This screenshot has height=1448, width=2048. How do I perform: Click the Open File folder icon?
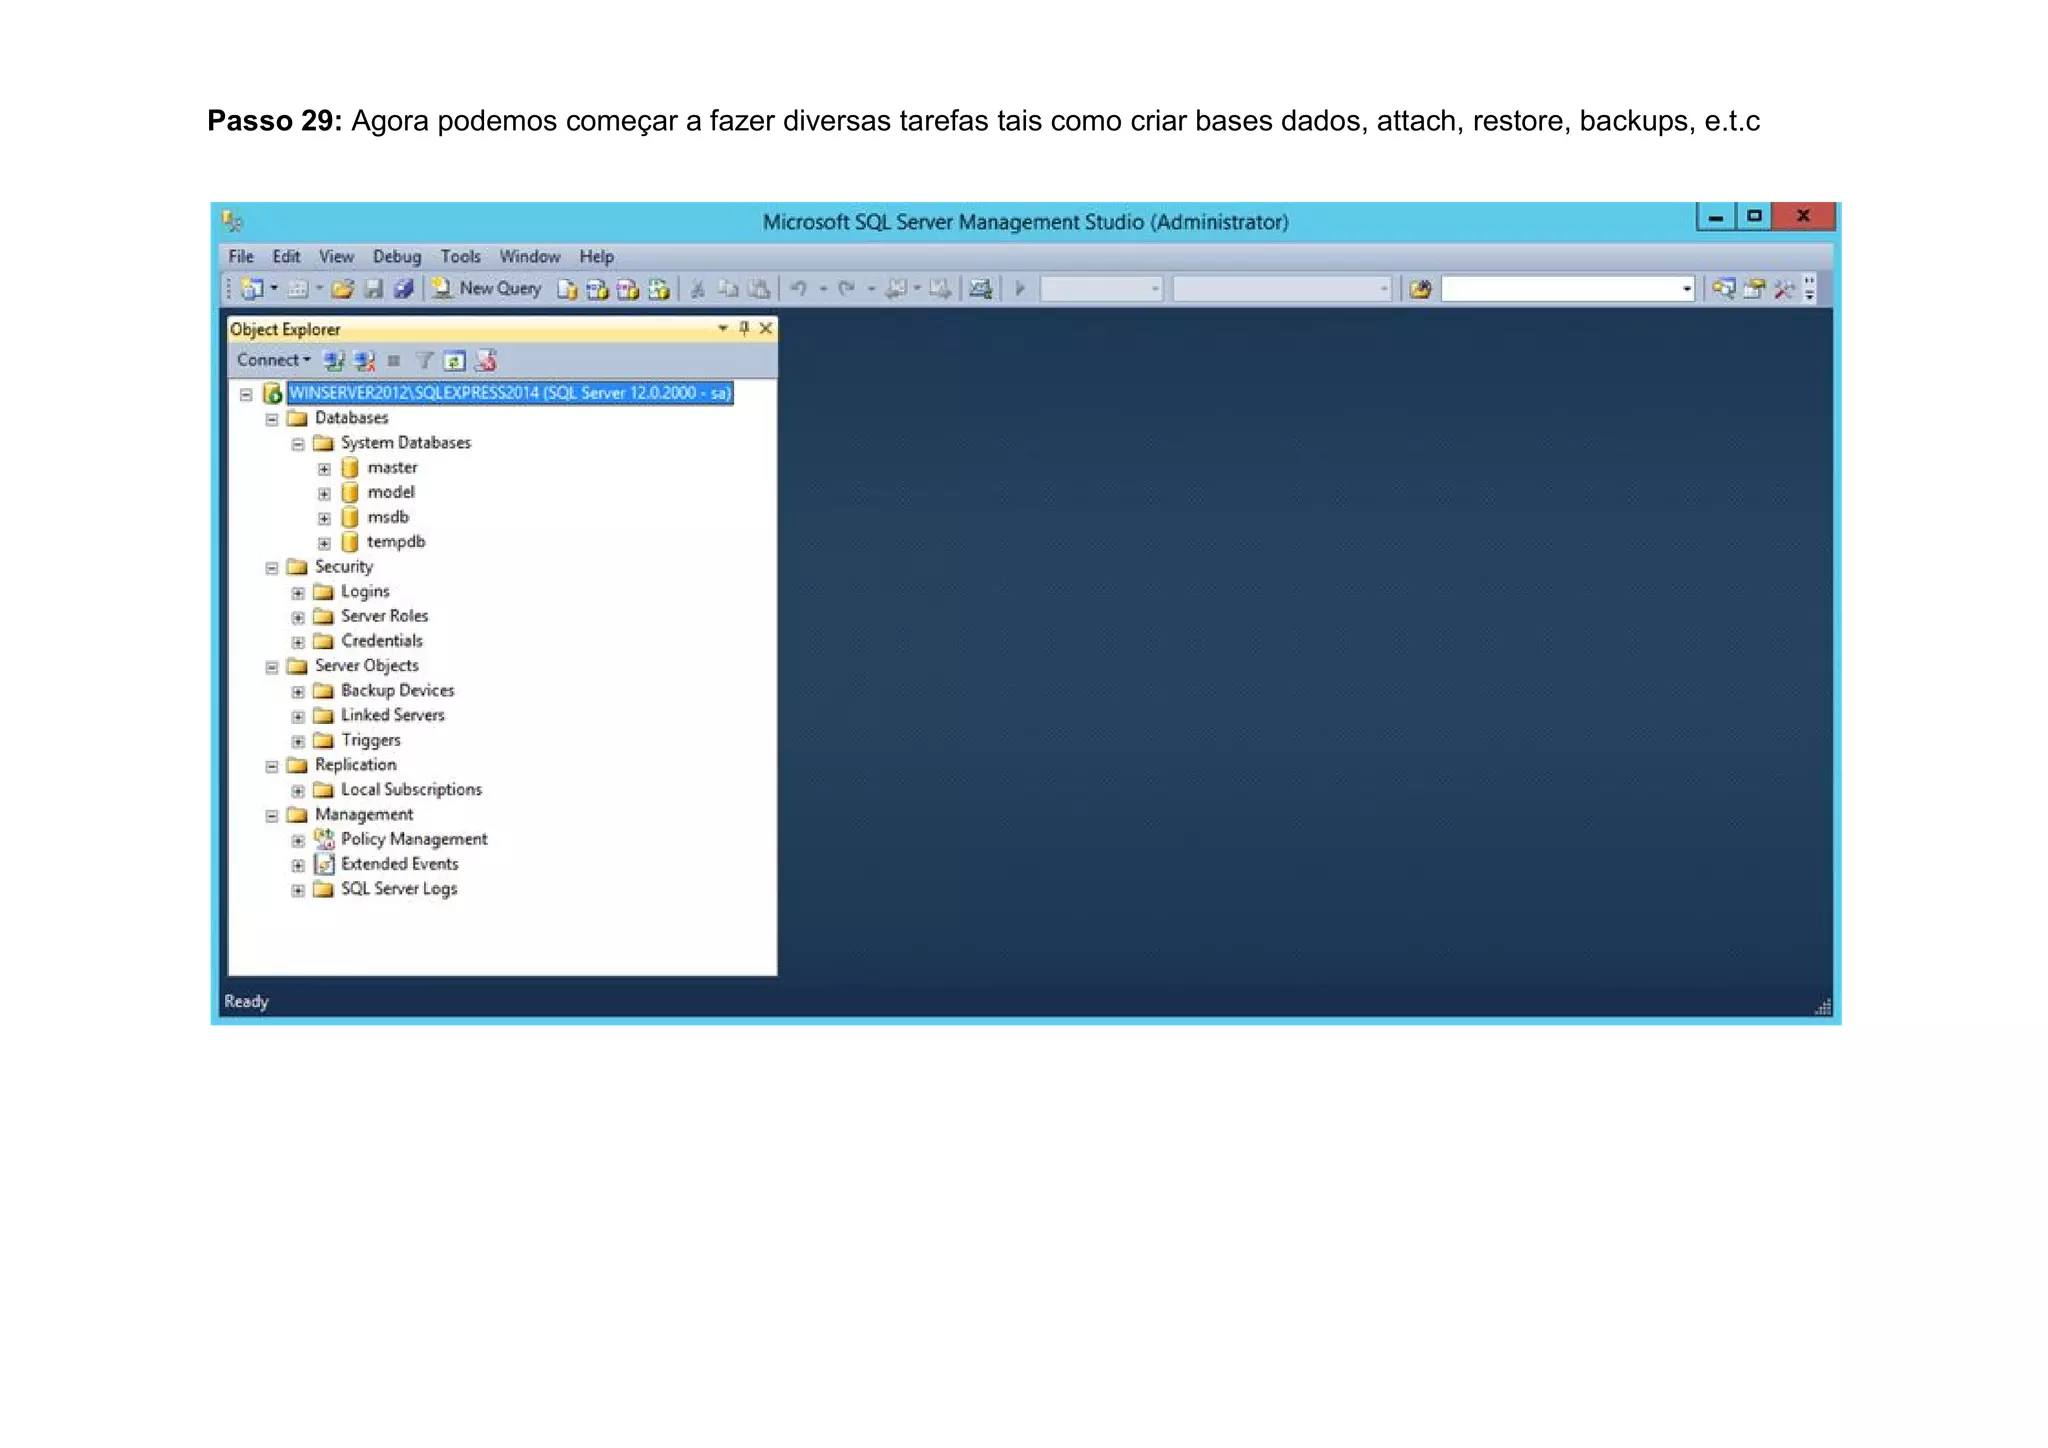pyautogui.click(x=343, y=289)
